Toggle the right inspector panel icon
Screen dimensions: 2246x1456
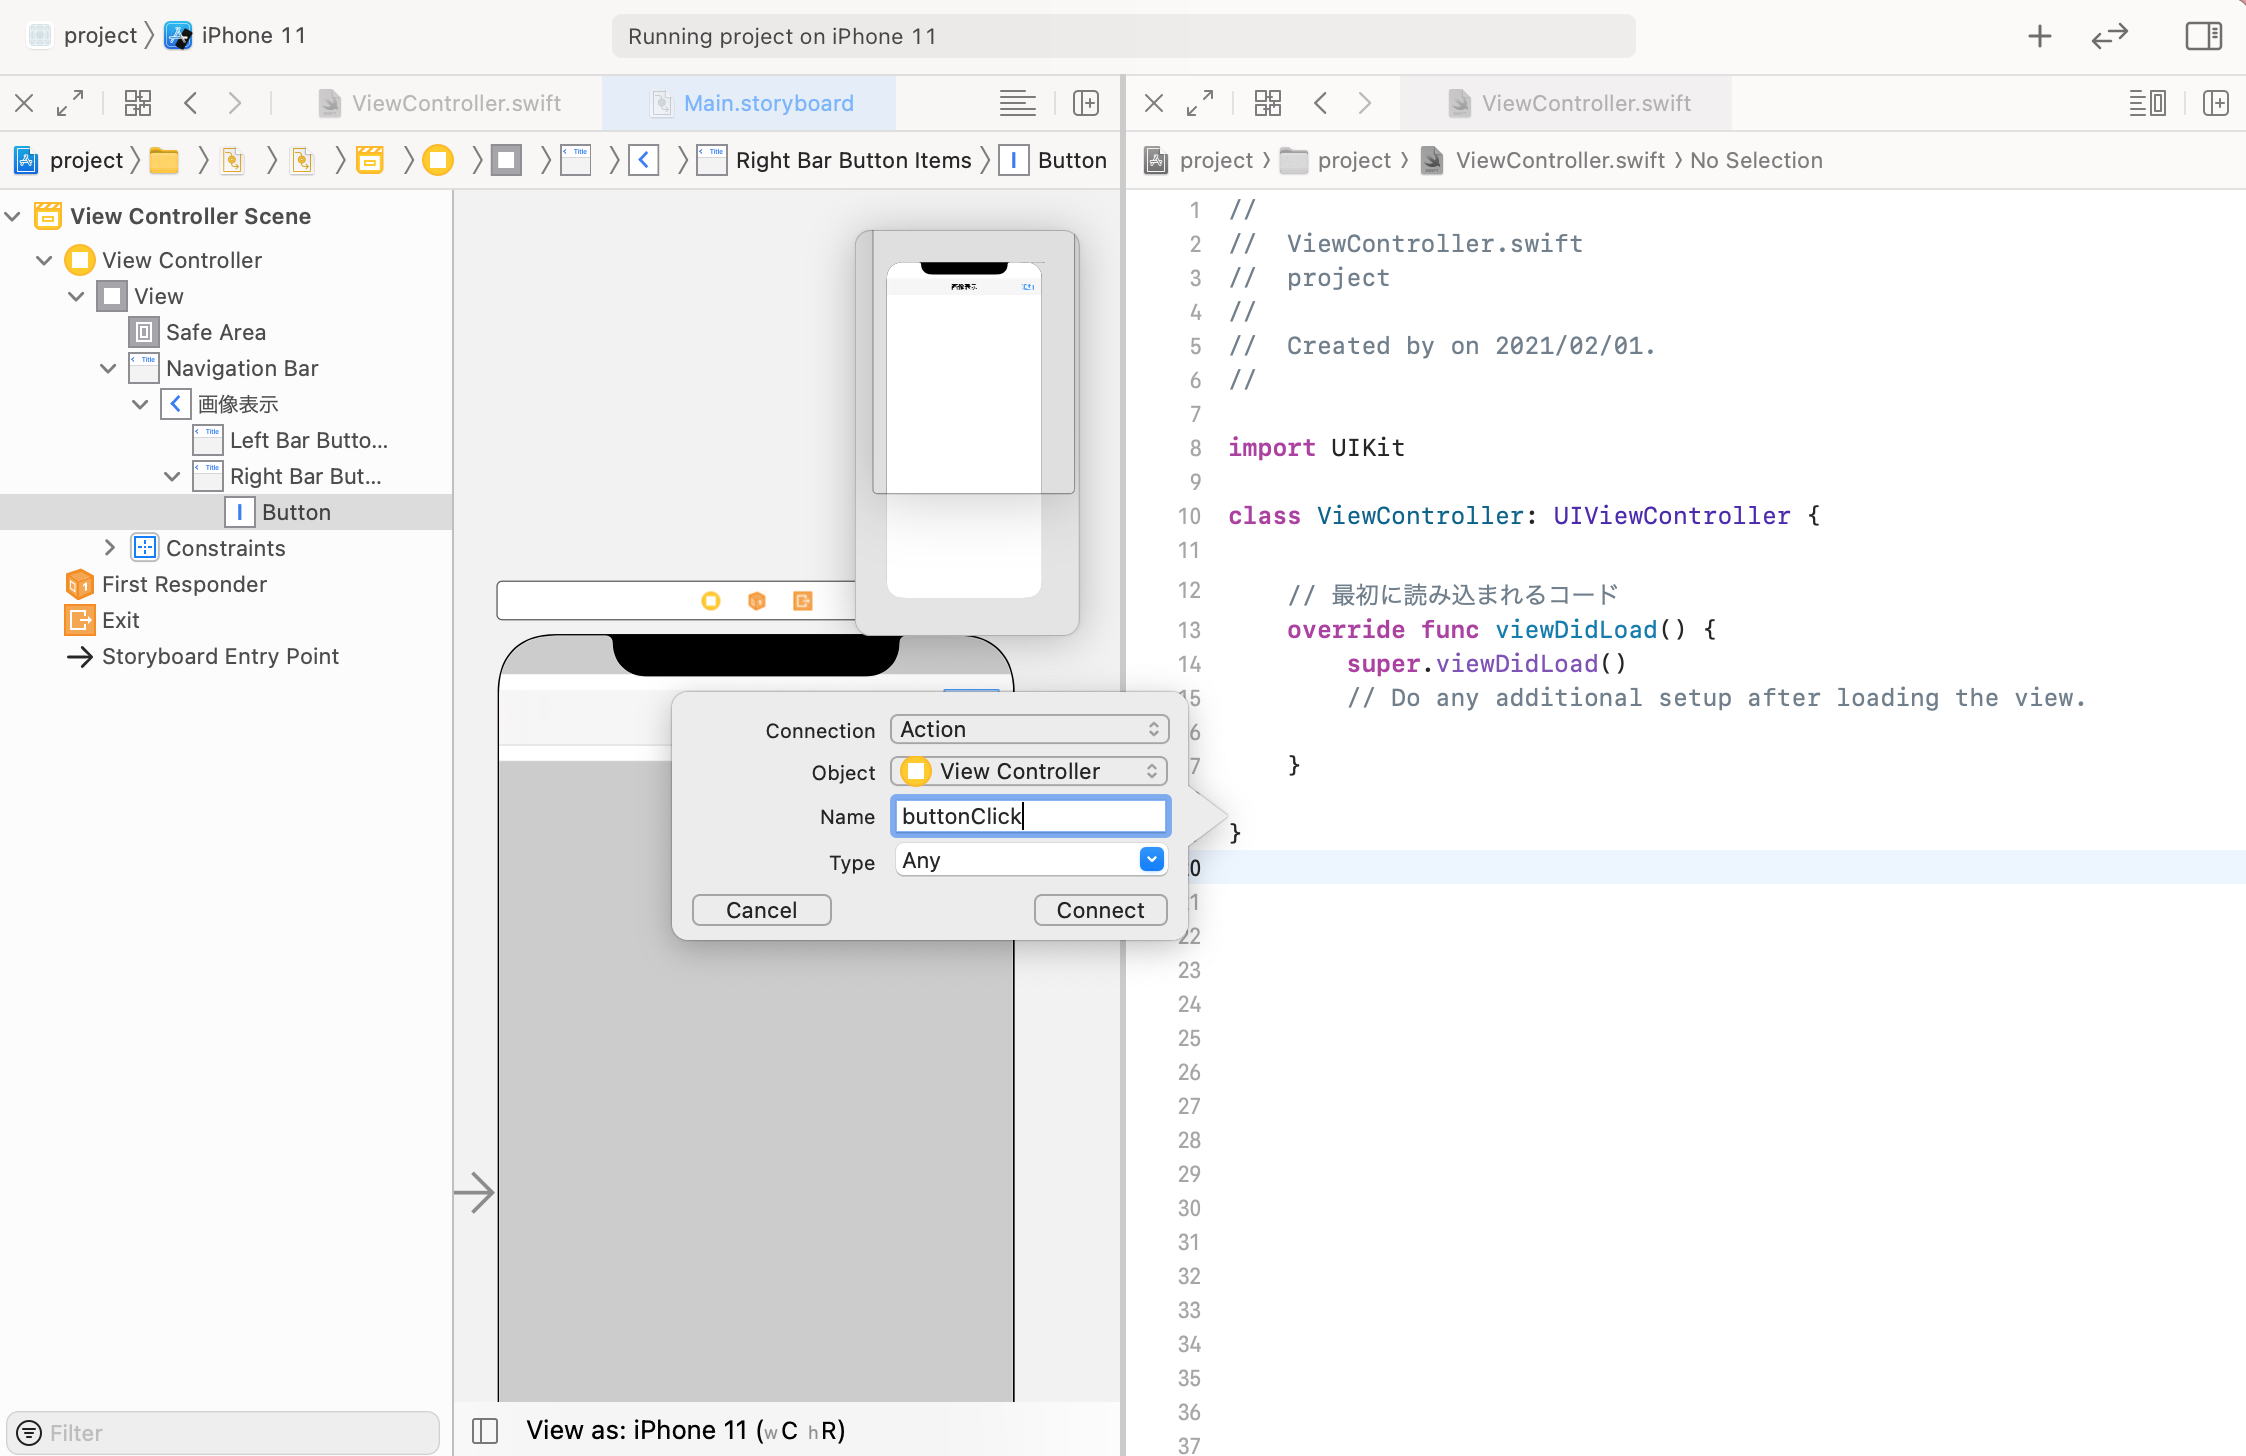(x=2203, y=37)
